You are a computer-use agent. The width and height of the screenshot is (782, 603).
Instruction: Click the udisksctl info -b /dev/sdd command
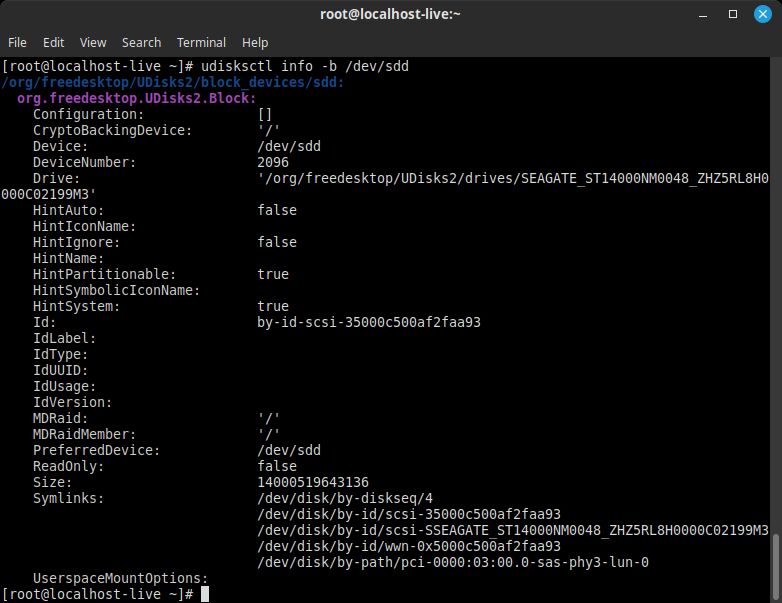click(305, 66)
